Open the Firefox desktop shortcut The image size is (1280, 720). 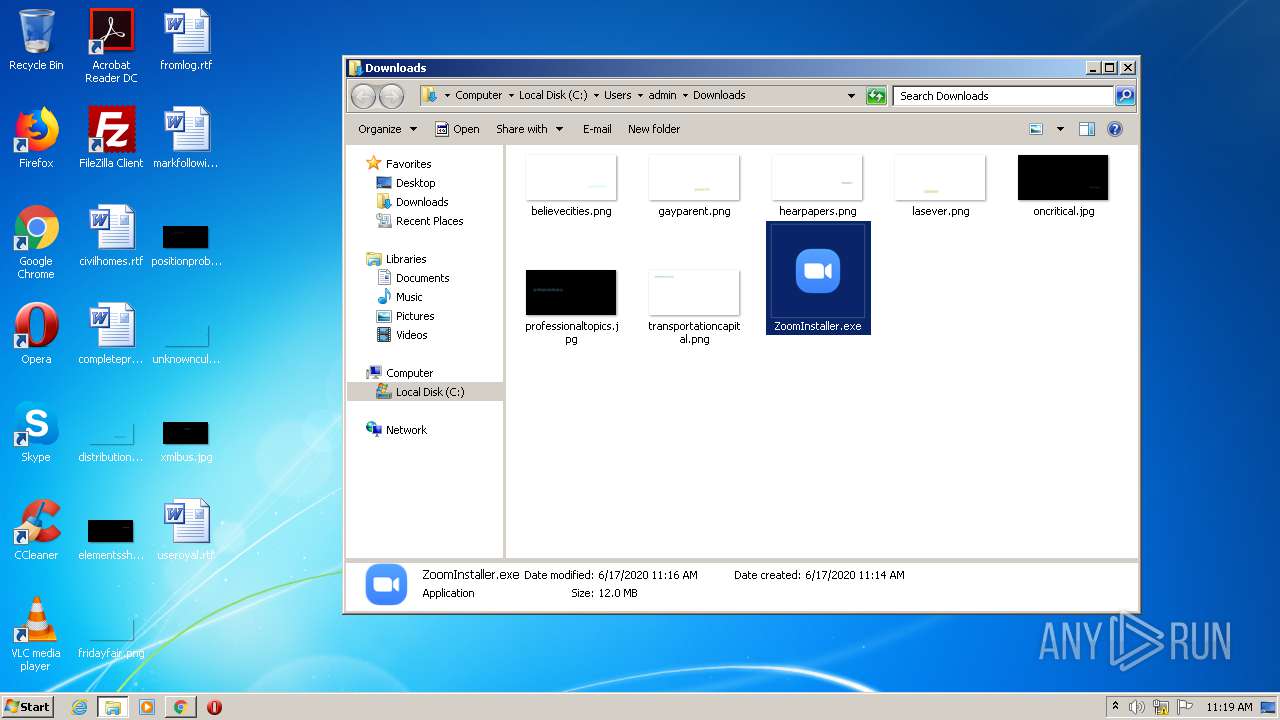point(36,138)
